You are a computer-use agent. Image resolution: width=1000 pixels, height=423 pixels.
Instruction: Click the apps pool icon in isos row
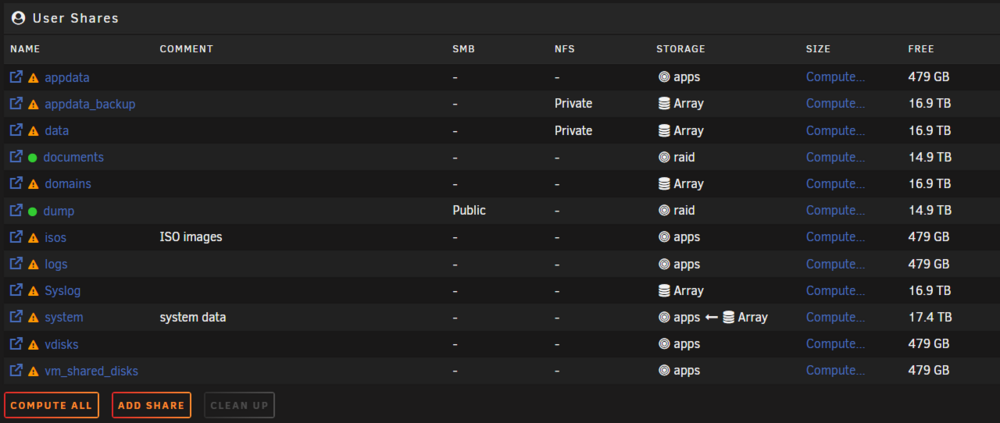point(664,237)
